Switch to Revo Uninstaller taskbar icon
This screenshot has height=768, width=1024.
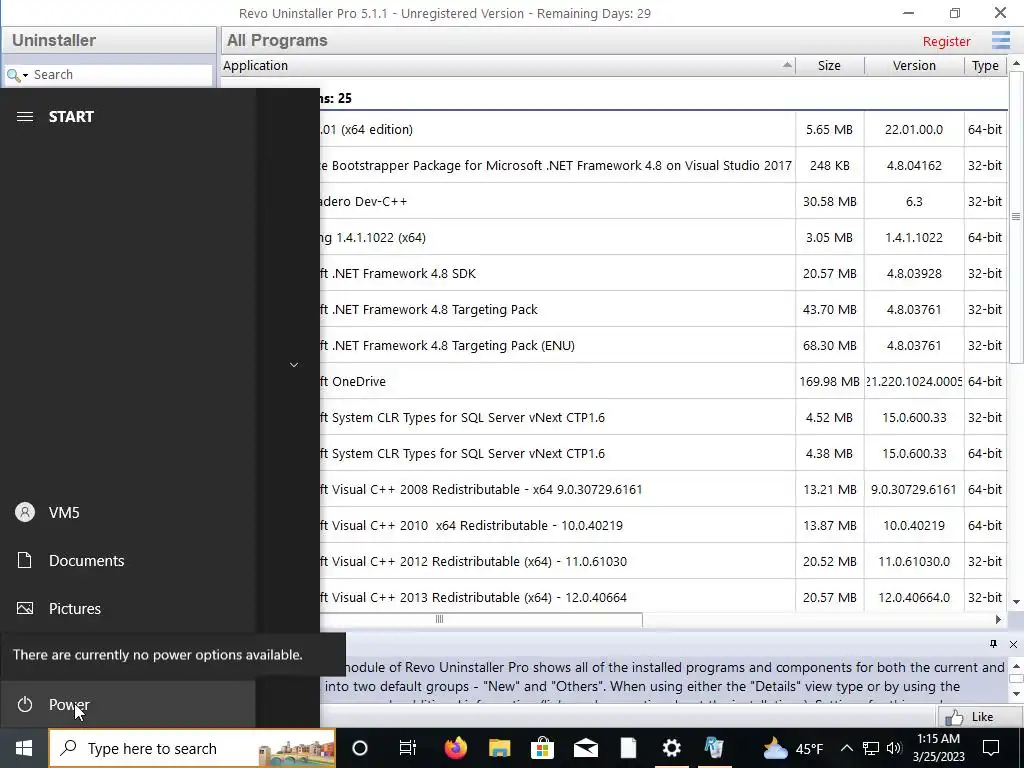click(714, 748)
